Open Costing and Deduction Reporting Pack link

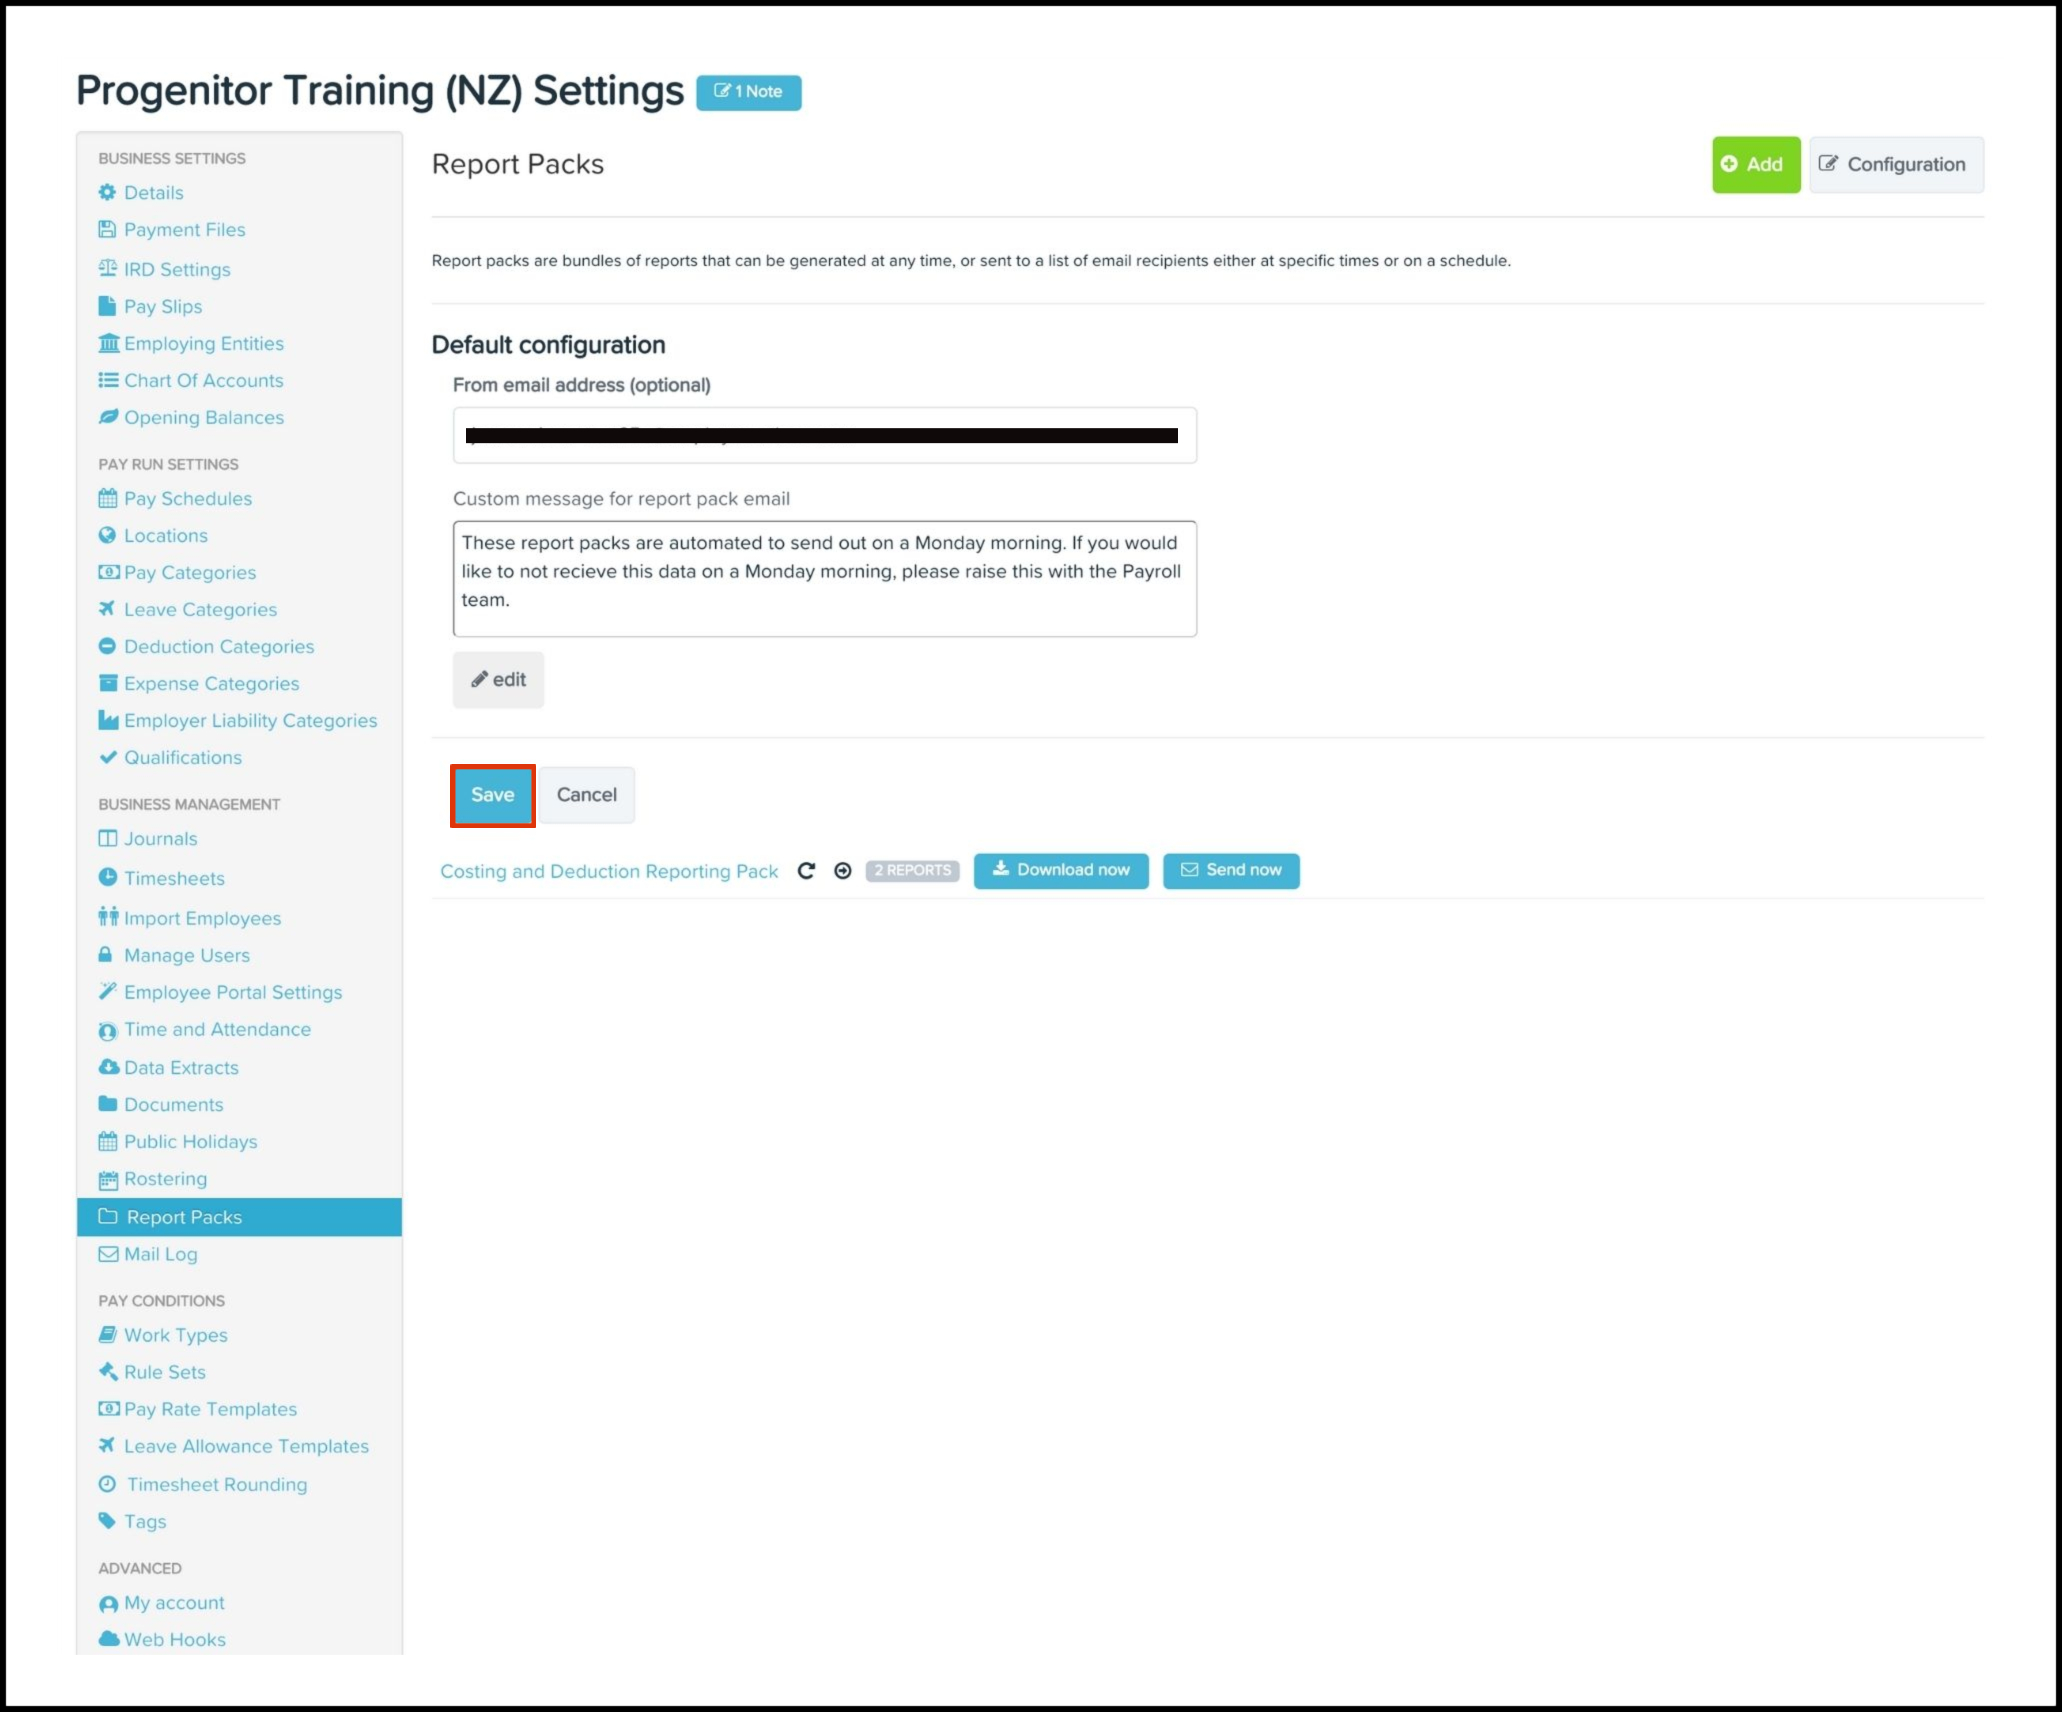pyautogui.click(x=609, y=871)
